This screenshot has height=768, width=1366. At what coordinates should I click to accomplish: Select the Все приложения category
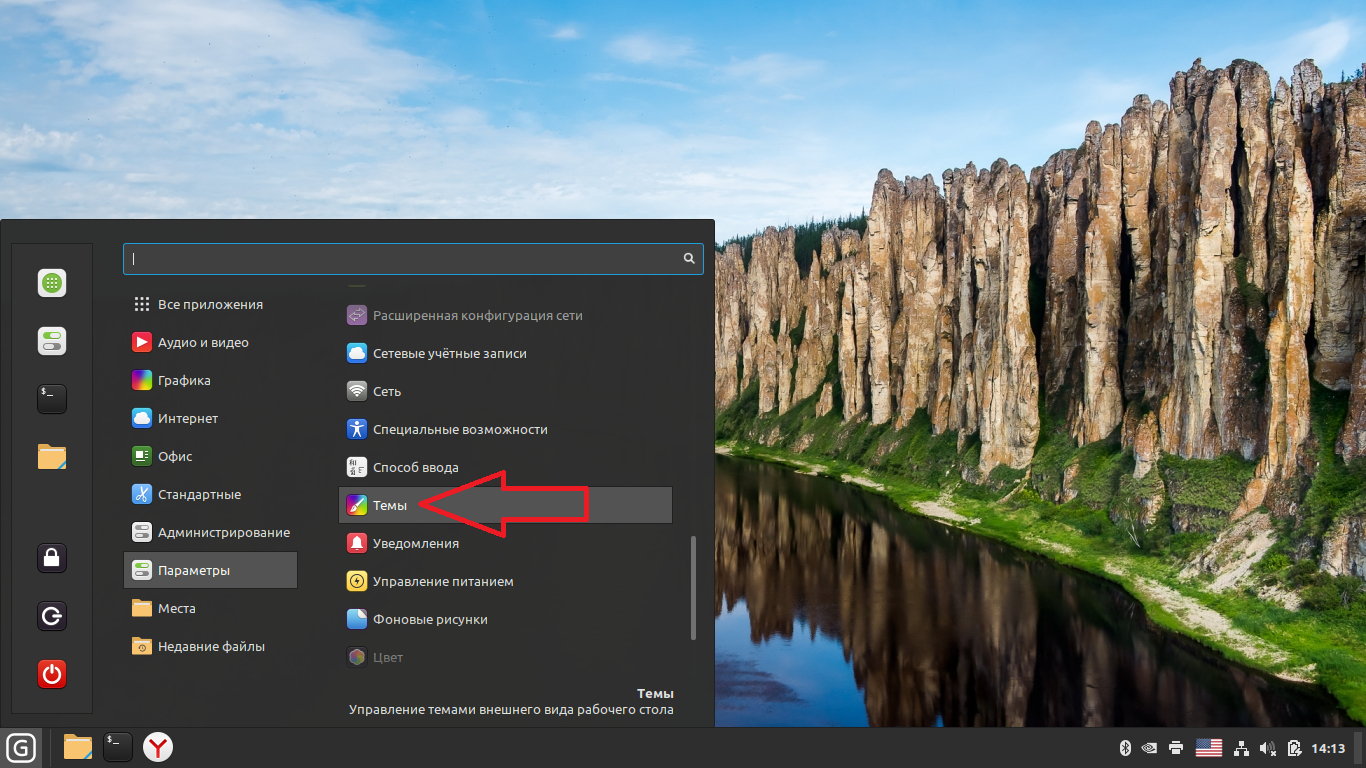pyautogui.click(x=210, y=304)
